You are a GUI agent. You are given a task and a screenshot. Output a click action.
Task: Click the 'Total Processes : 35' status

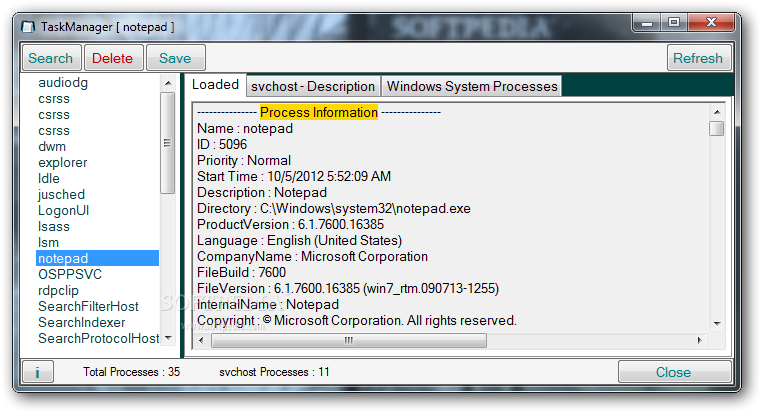132,372
